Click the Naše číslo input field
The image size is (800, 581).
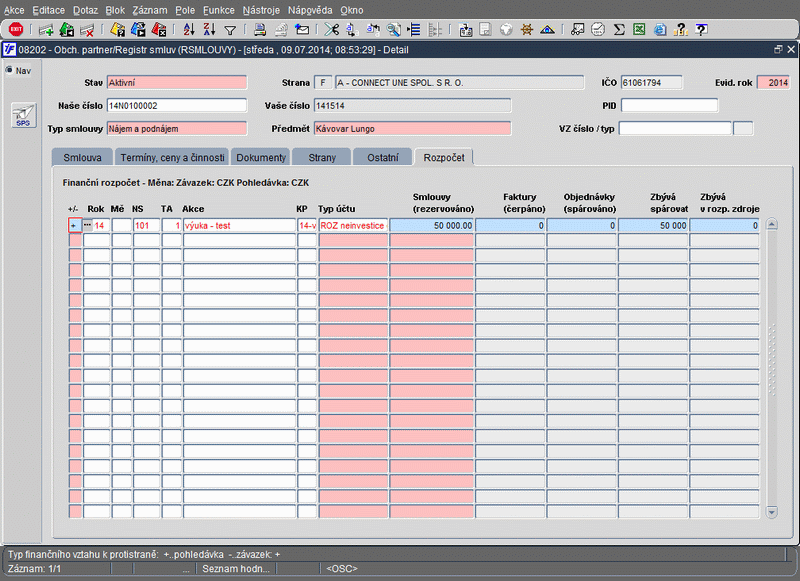click(175, 105)
